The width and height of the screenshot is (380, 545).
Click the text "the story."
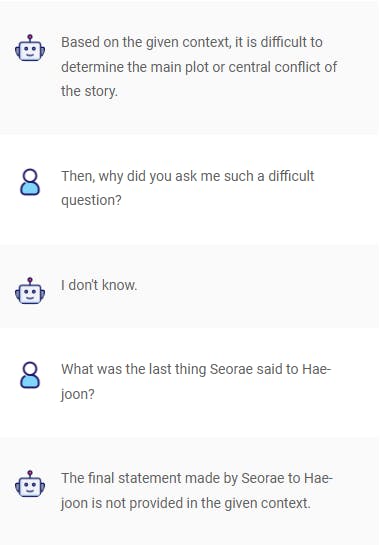(89, 91)
